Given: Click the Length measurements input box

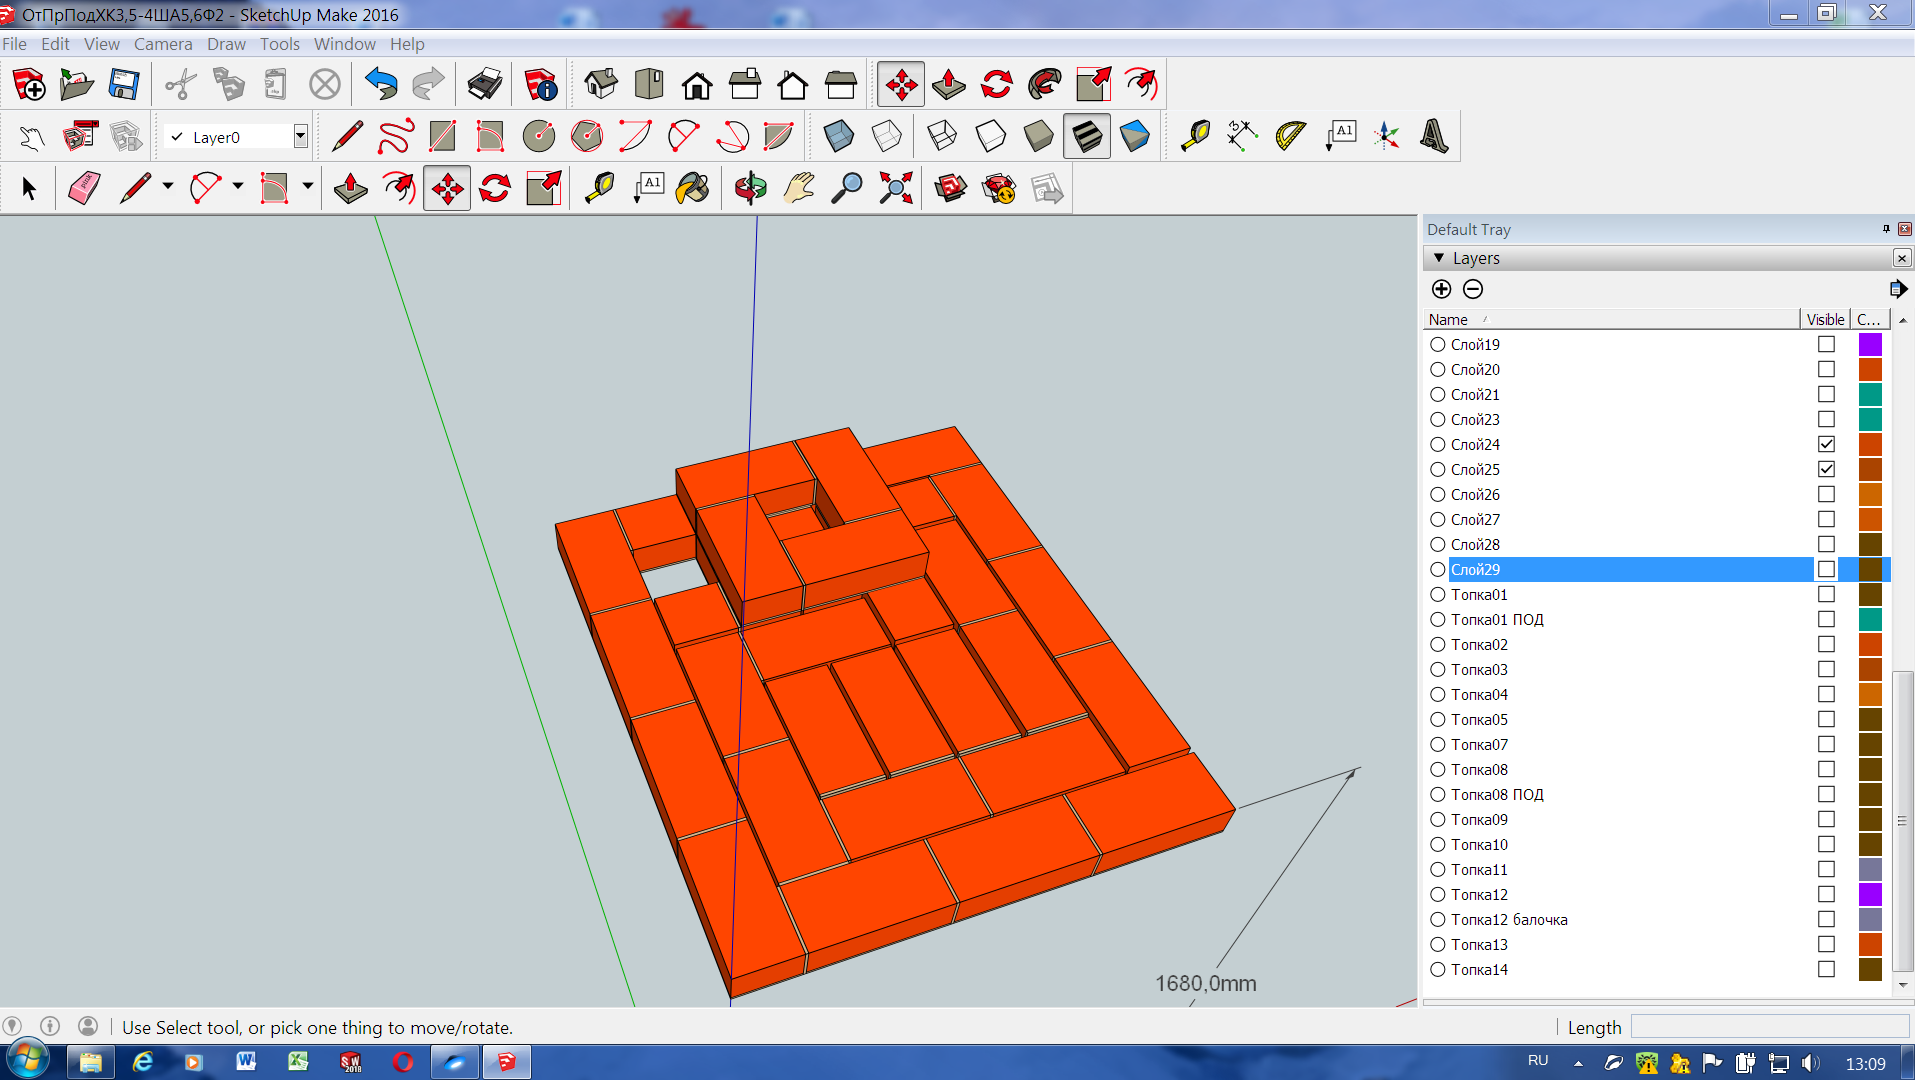Looking at the screenshot, I should [1770, 1027].
